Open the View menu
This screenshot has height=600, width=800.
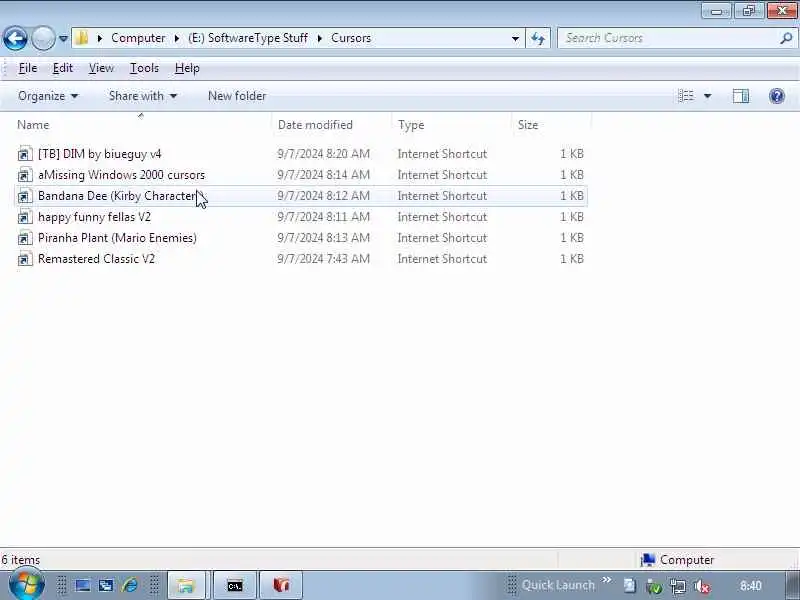101,68
